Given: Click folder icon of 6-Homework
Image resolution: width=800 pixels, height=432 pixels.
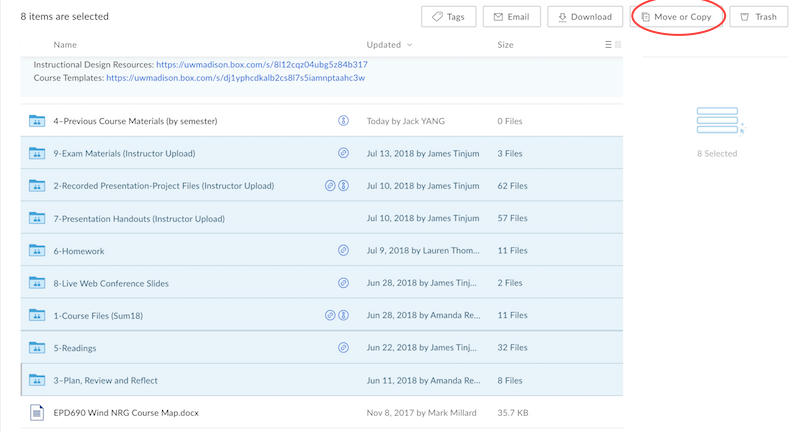Looking at the screenshot, I should [37, 250].
